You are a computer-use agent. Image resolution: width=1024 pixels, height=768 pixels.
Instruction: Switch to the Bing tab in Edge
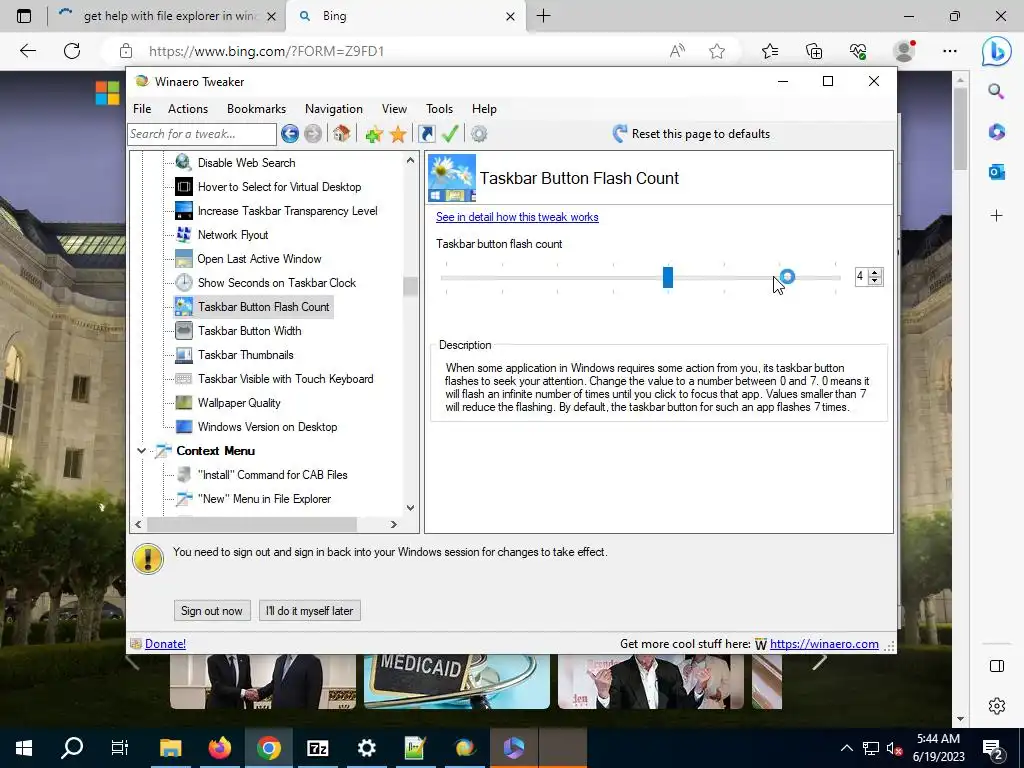pyautogui.click(x=405, y=16)
